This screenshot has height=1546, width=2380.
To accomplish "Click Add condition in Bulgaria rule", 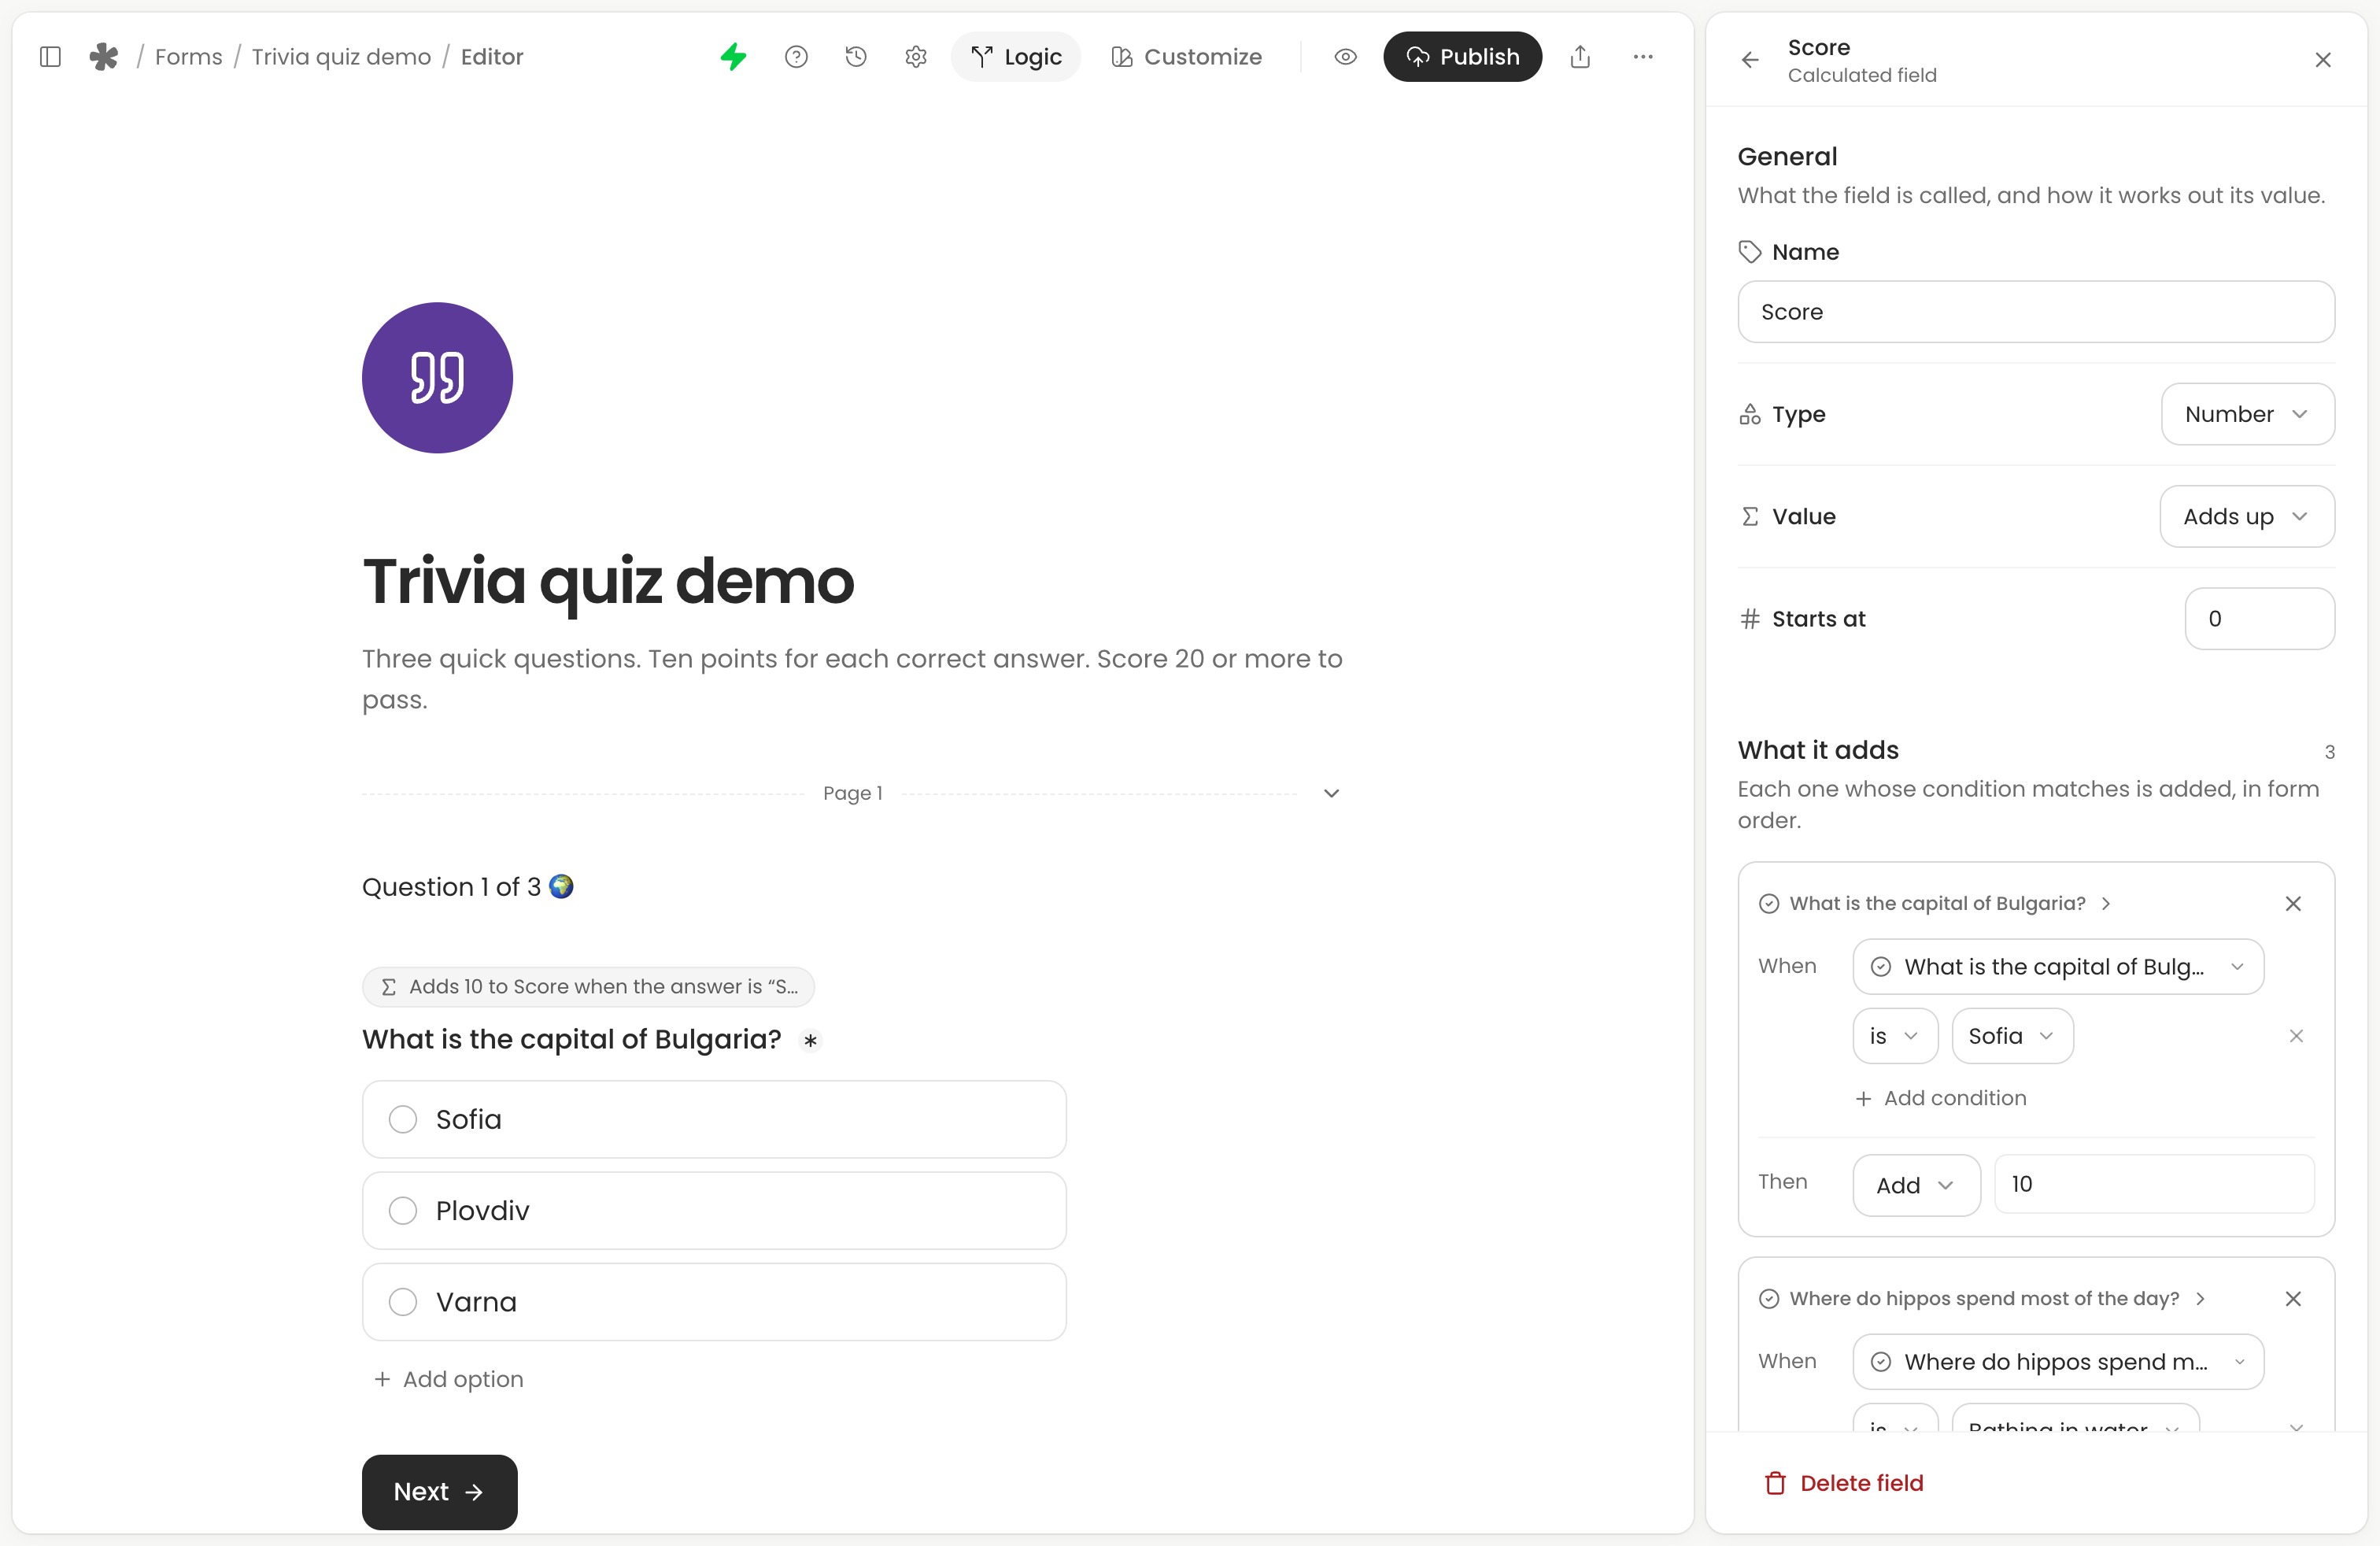I will 1941,1098.
